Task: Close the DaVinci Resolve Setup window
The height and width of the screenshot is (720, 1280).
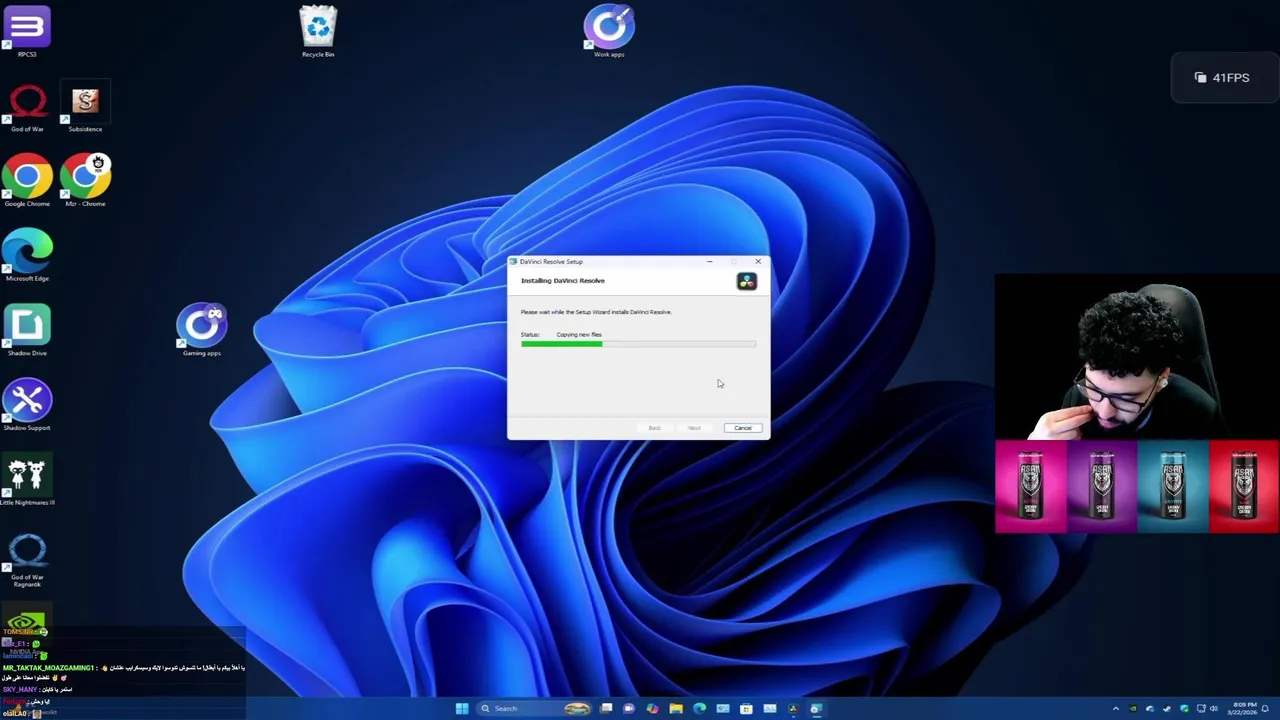Action: point(757,262)
